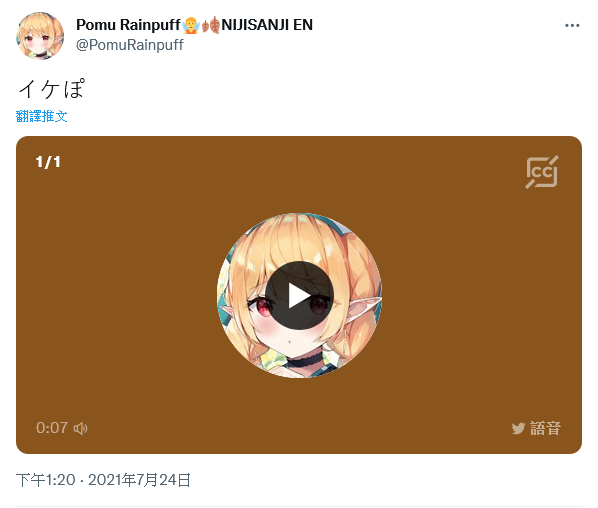
Task: Click the 0:07 duration indicator
Action: click(52, 428)
